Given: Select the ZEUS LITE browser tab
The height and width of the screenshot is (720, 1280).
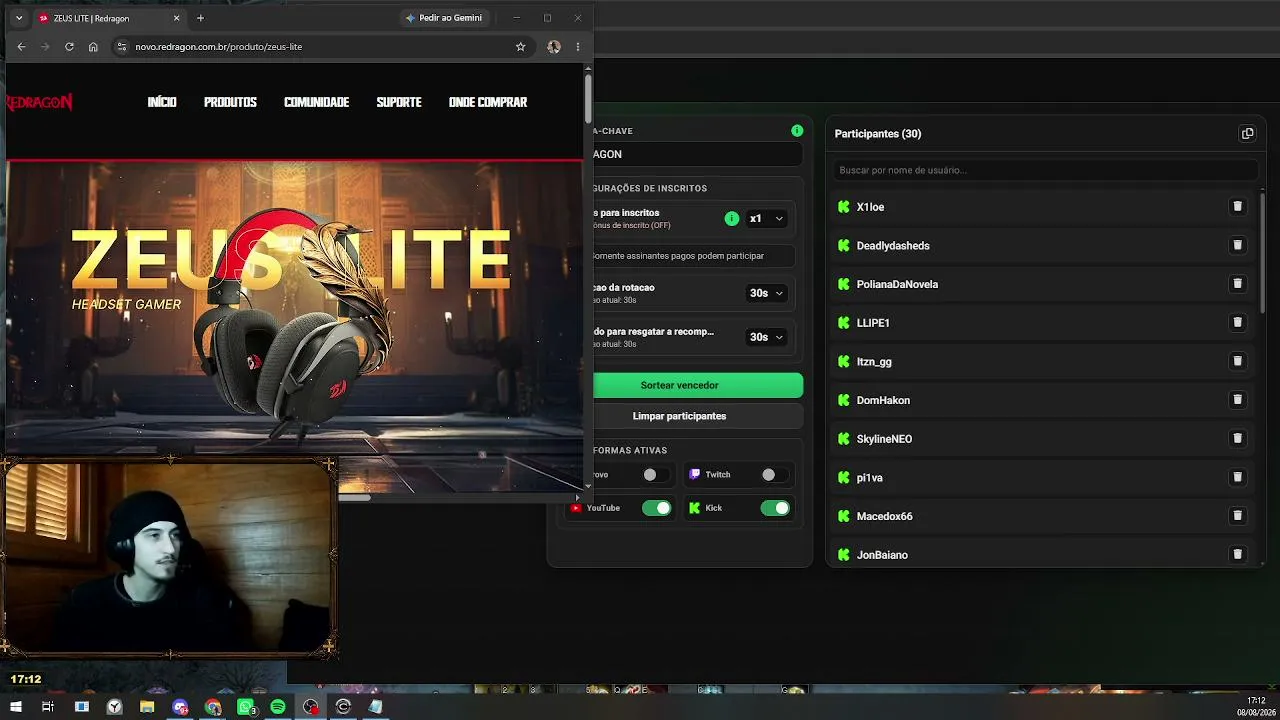Looking at the screenshot, I should (x=110, y=18).
